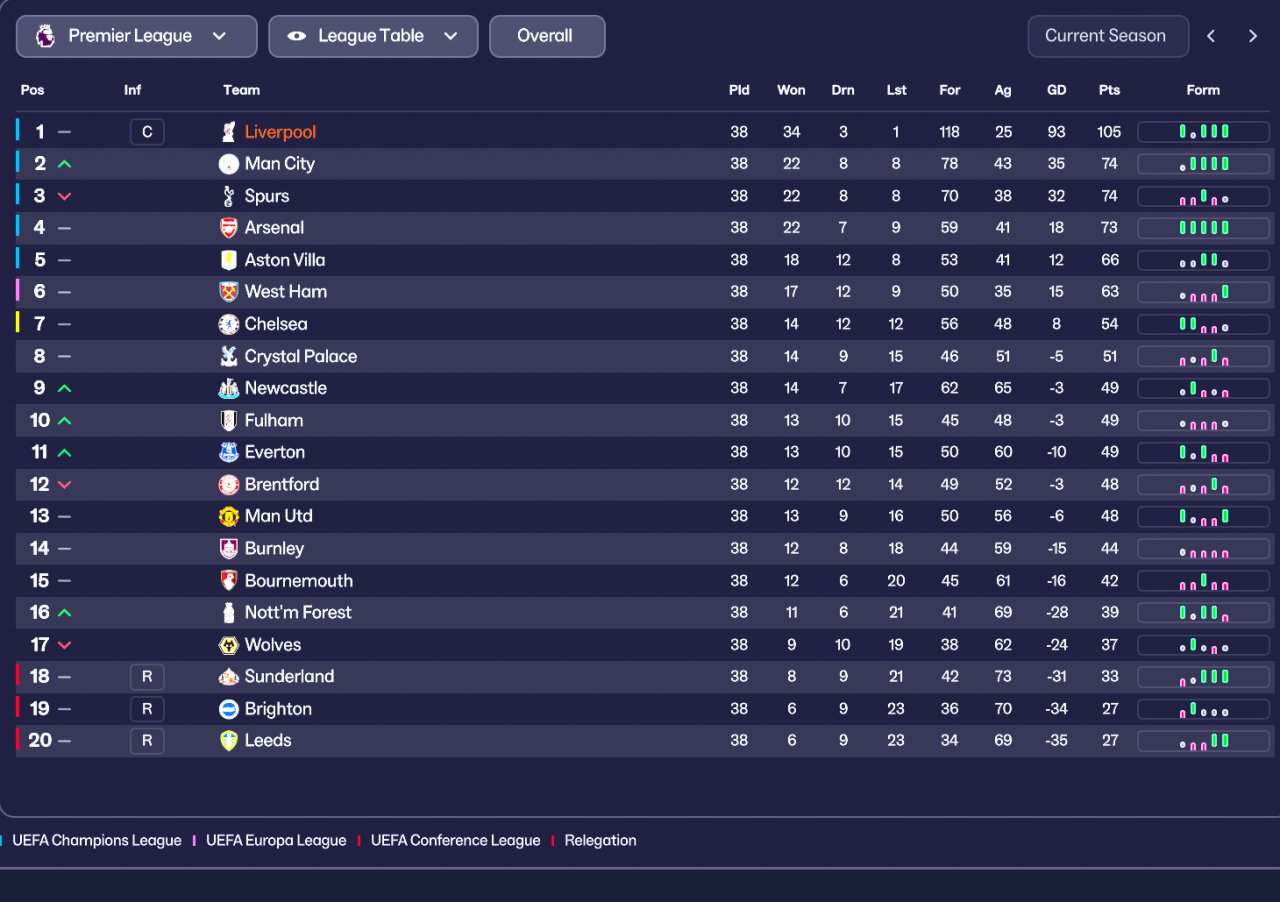
Task: Click the Man Utd club crest
Action: pyautogui.click(x=229, y=516)
